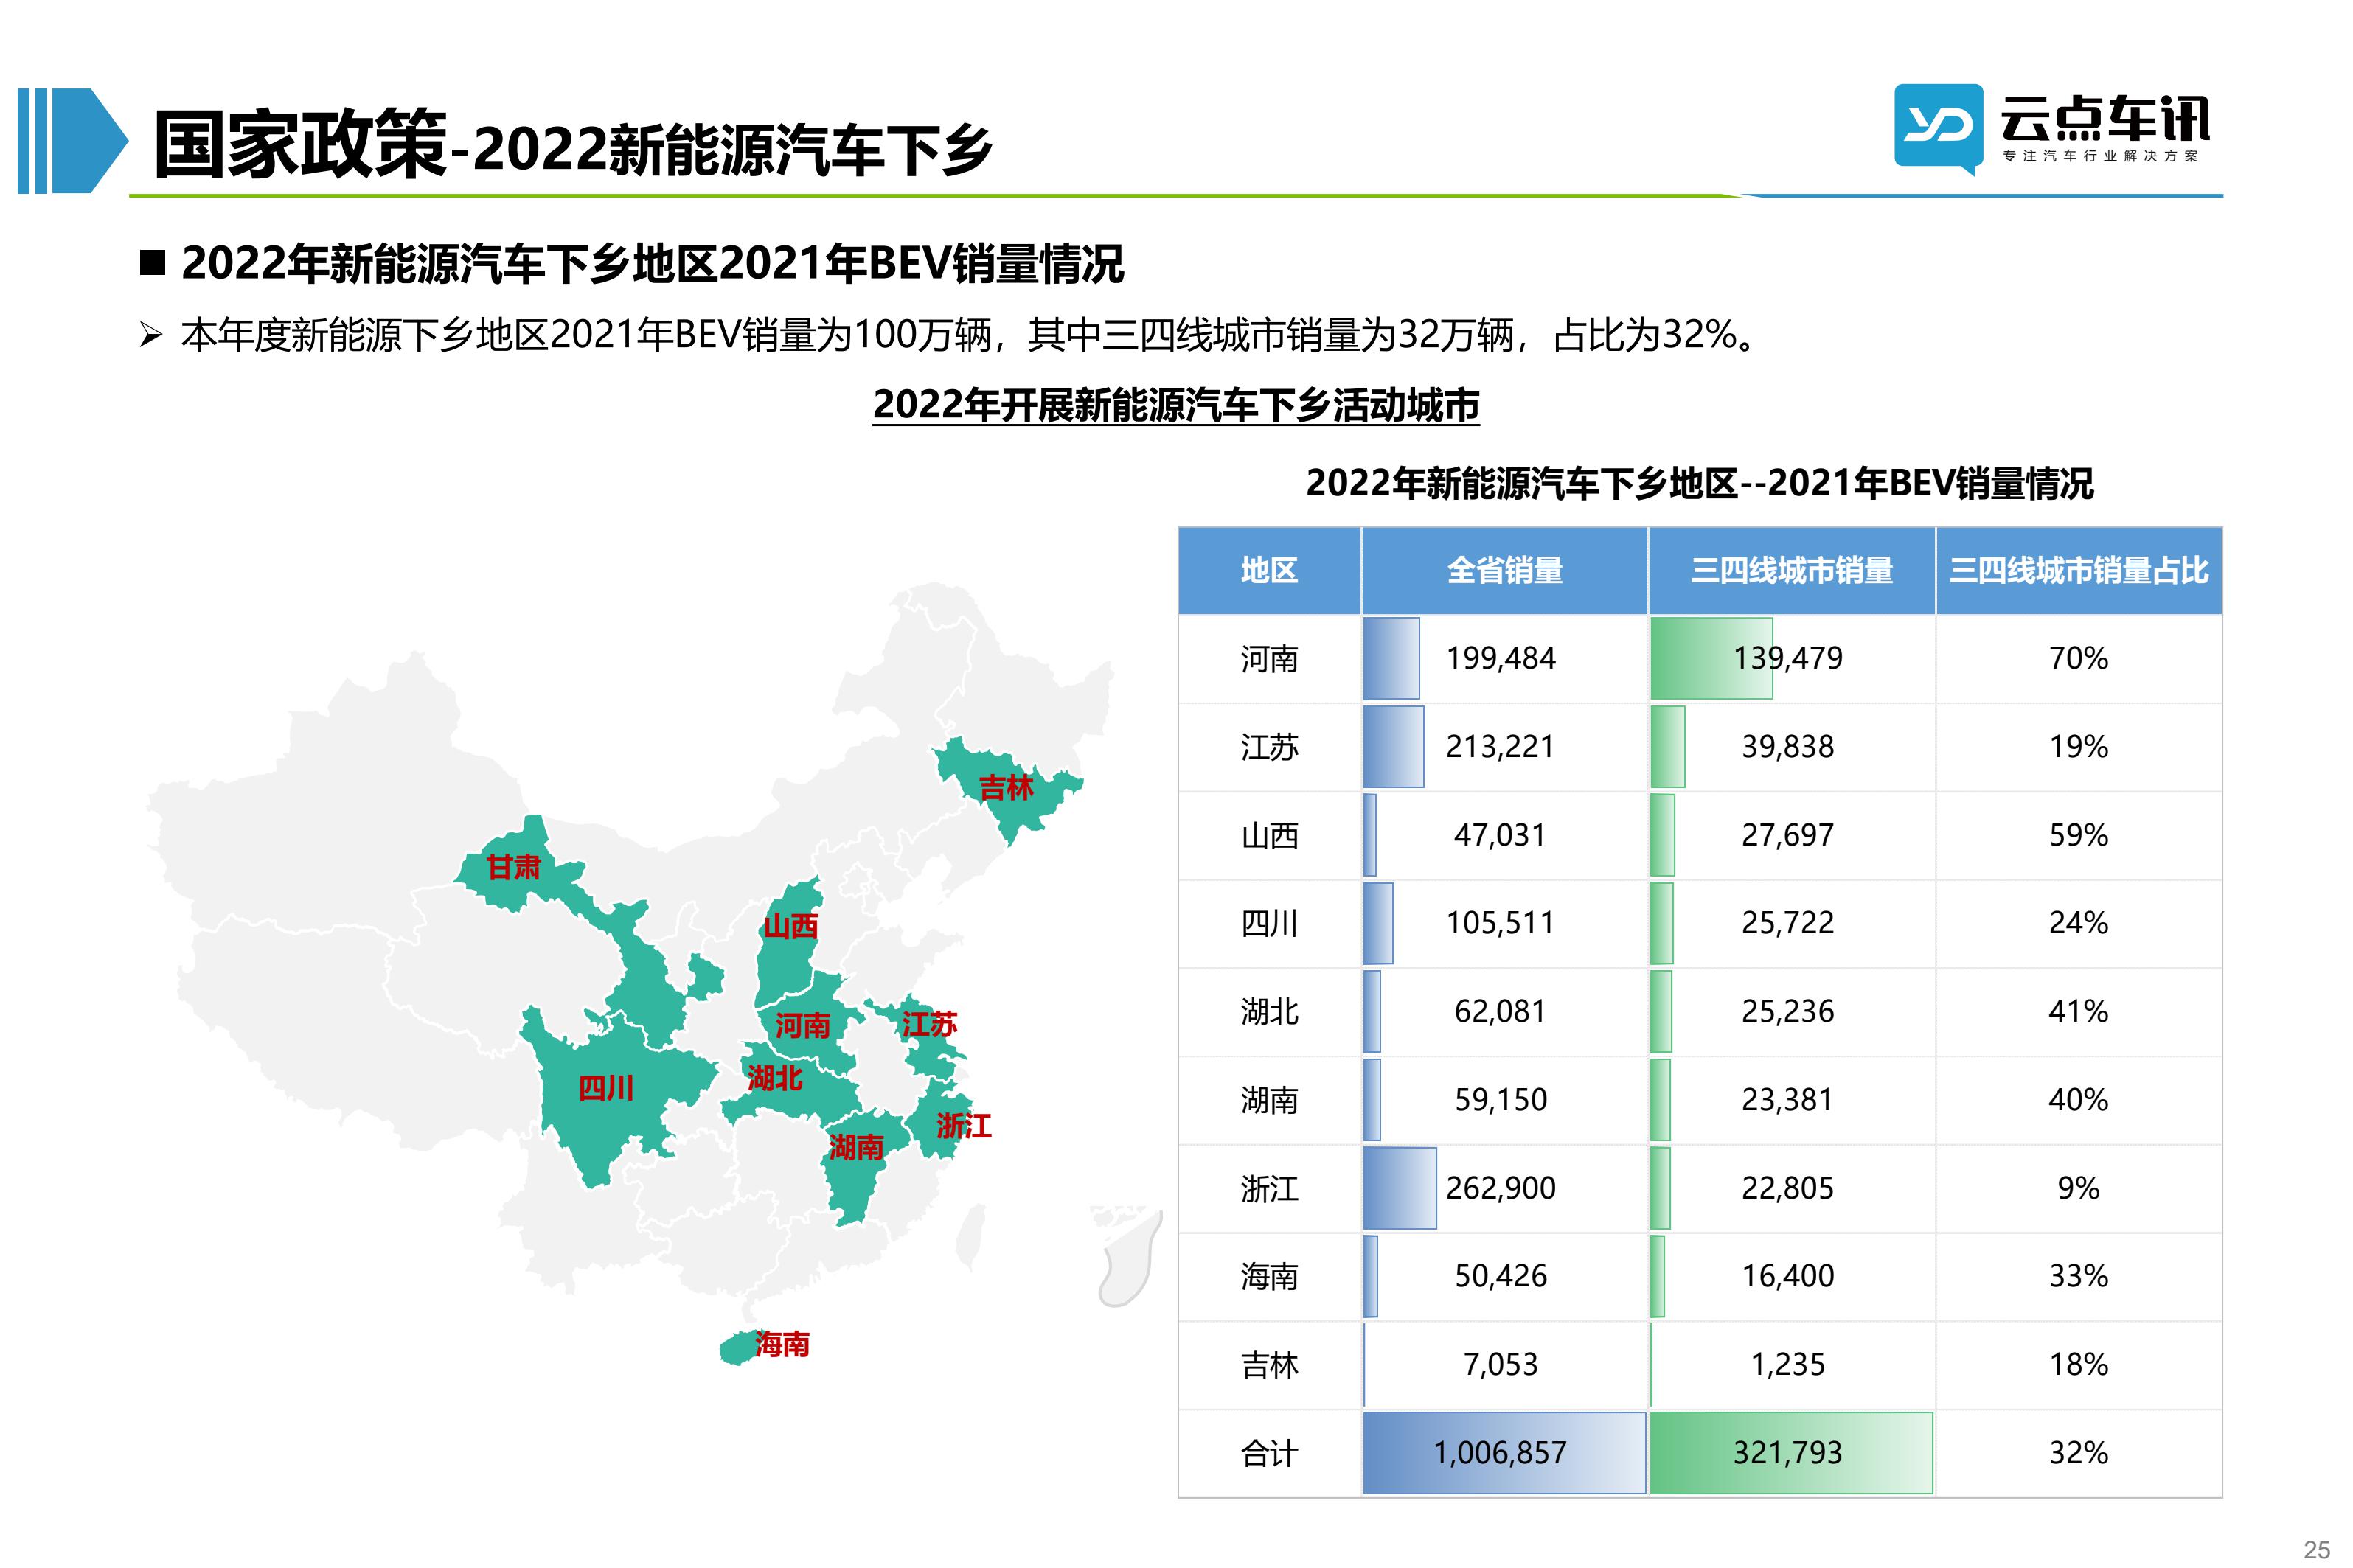This screenshot has height=1568, width=2353.
Task: Click the blue arrow title marker
Action: (x=73, y=141)
